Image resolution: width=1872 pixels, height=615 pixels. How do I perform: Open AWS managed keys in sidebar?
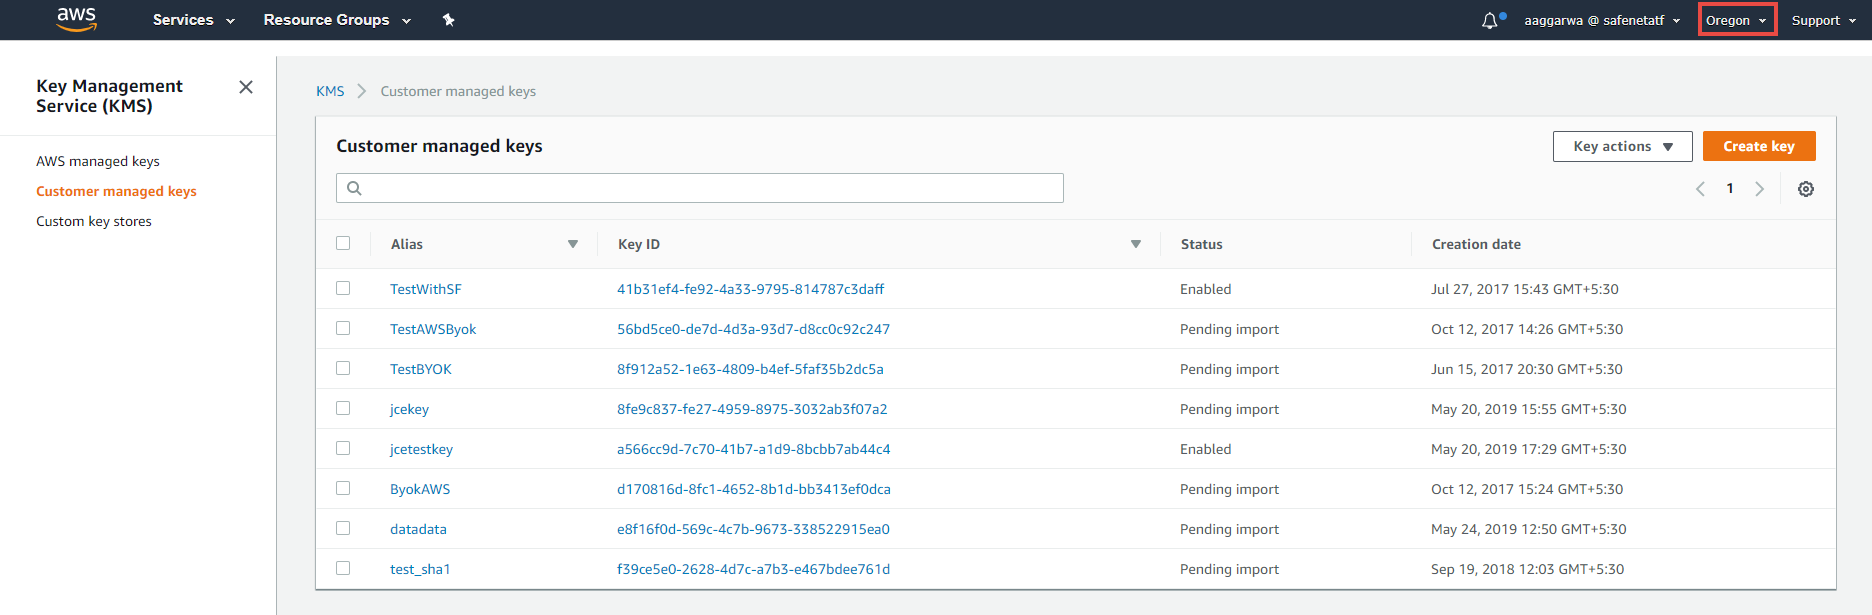[98, 161]
